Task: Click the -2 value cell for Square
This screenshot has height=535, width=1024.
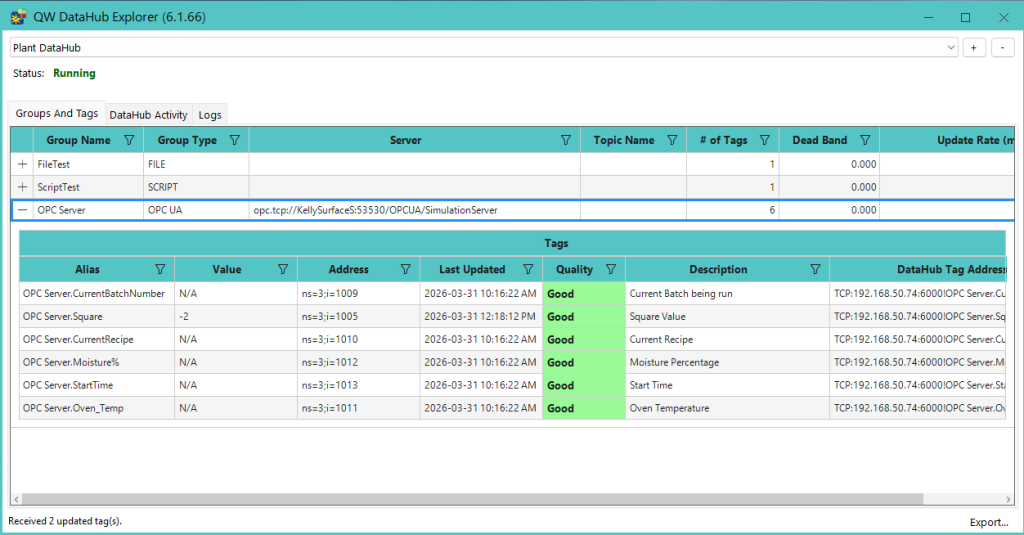Action: (236, 316)
